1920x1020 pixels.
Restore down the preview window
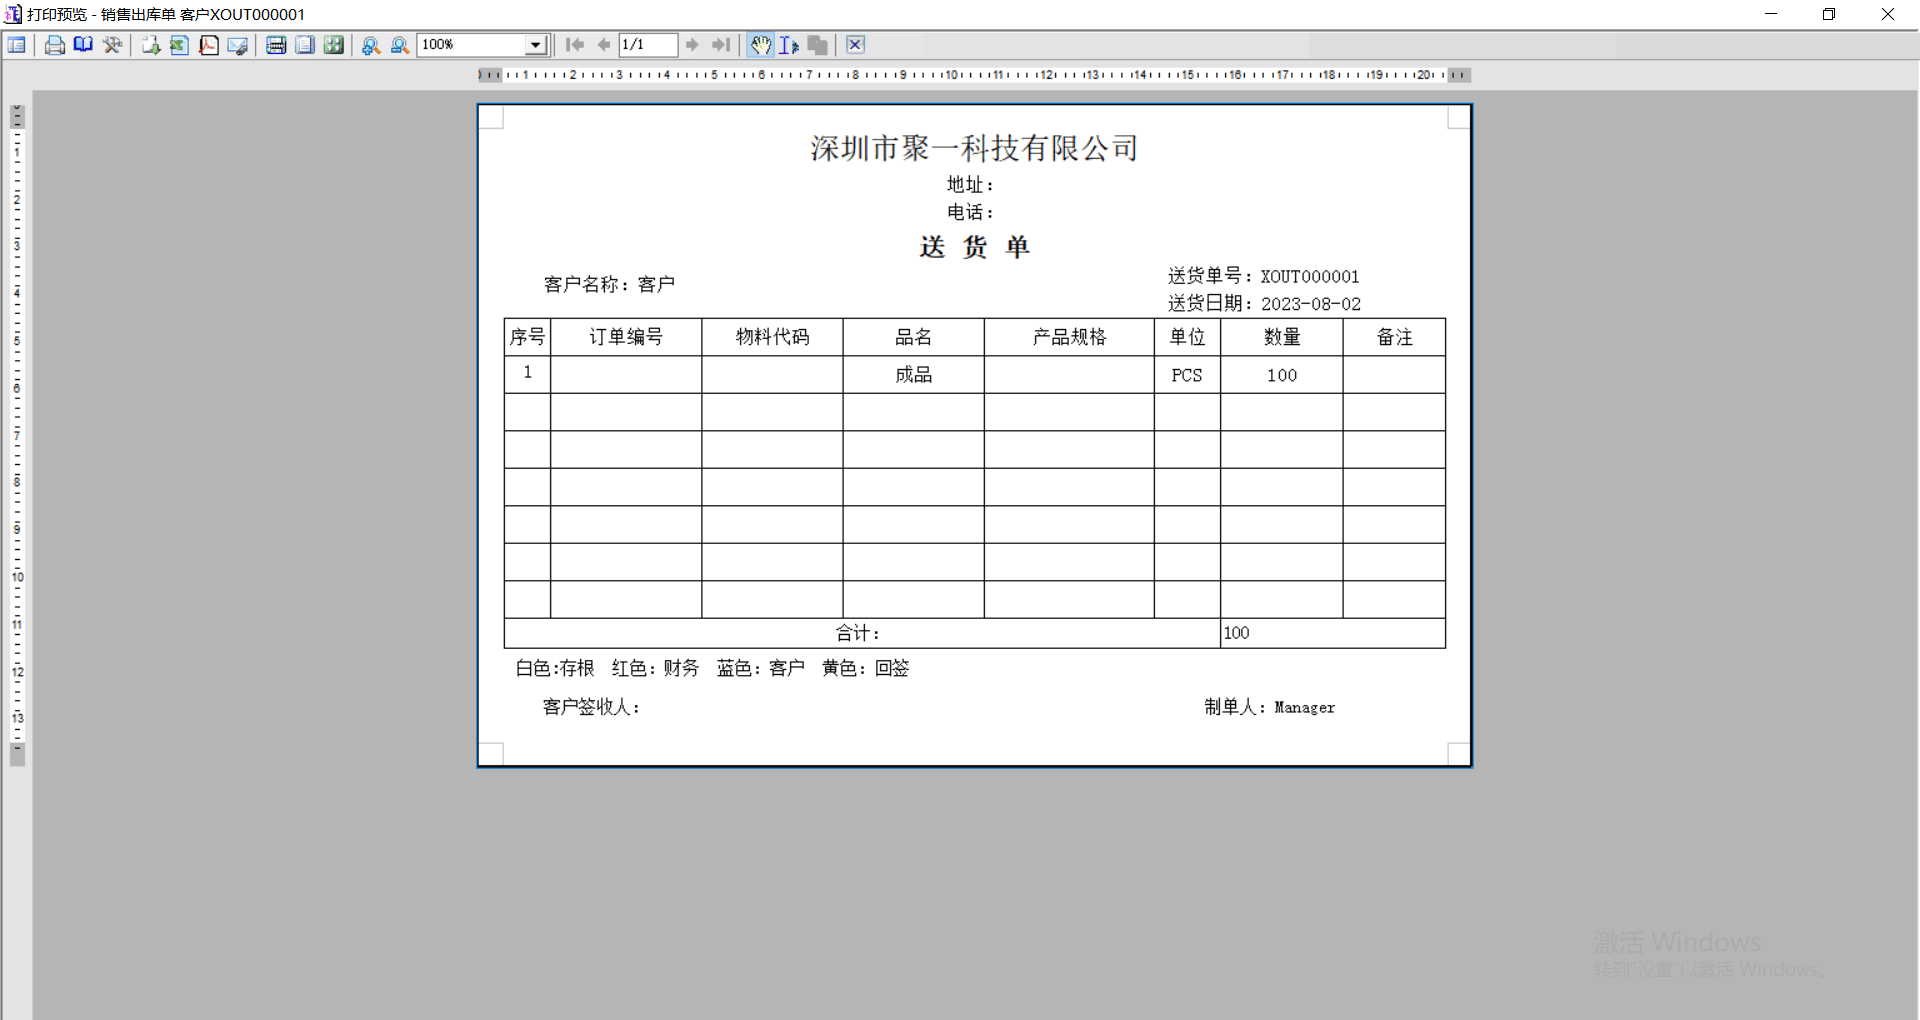pyautogui.click(x=1829, y=14)
